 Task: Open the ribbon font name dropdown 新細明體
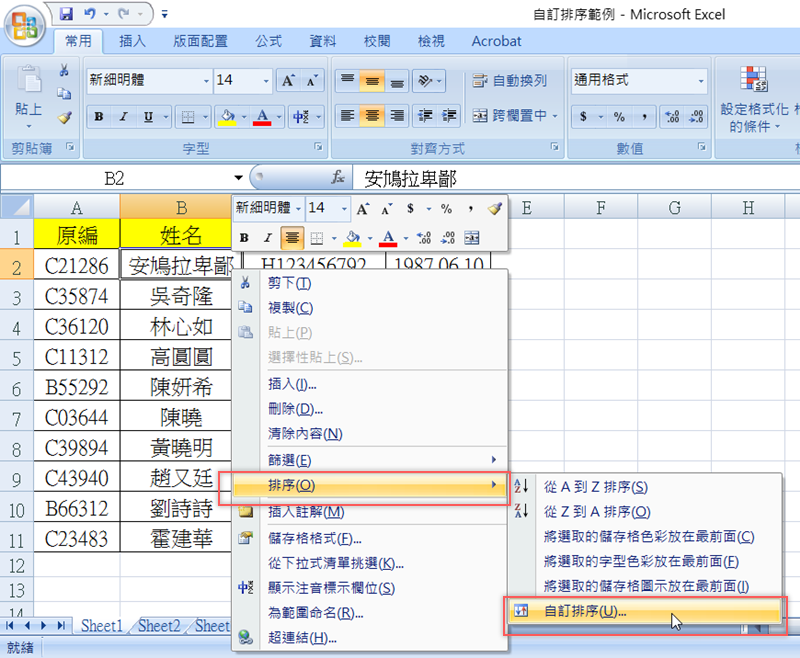coord(206,81)
